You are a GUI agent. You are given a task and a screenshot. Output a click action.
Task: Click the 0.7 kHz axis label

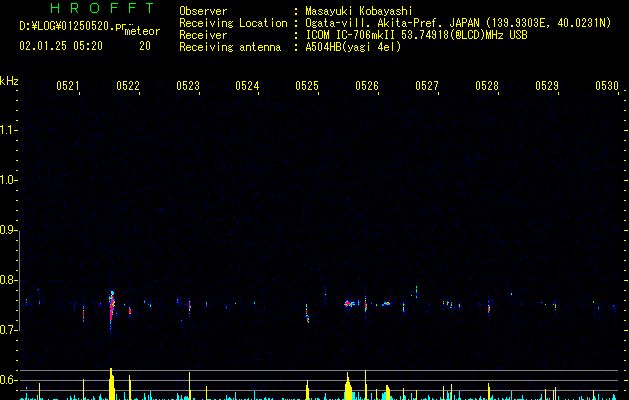click(x=7, y=330)
